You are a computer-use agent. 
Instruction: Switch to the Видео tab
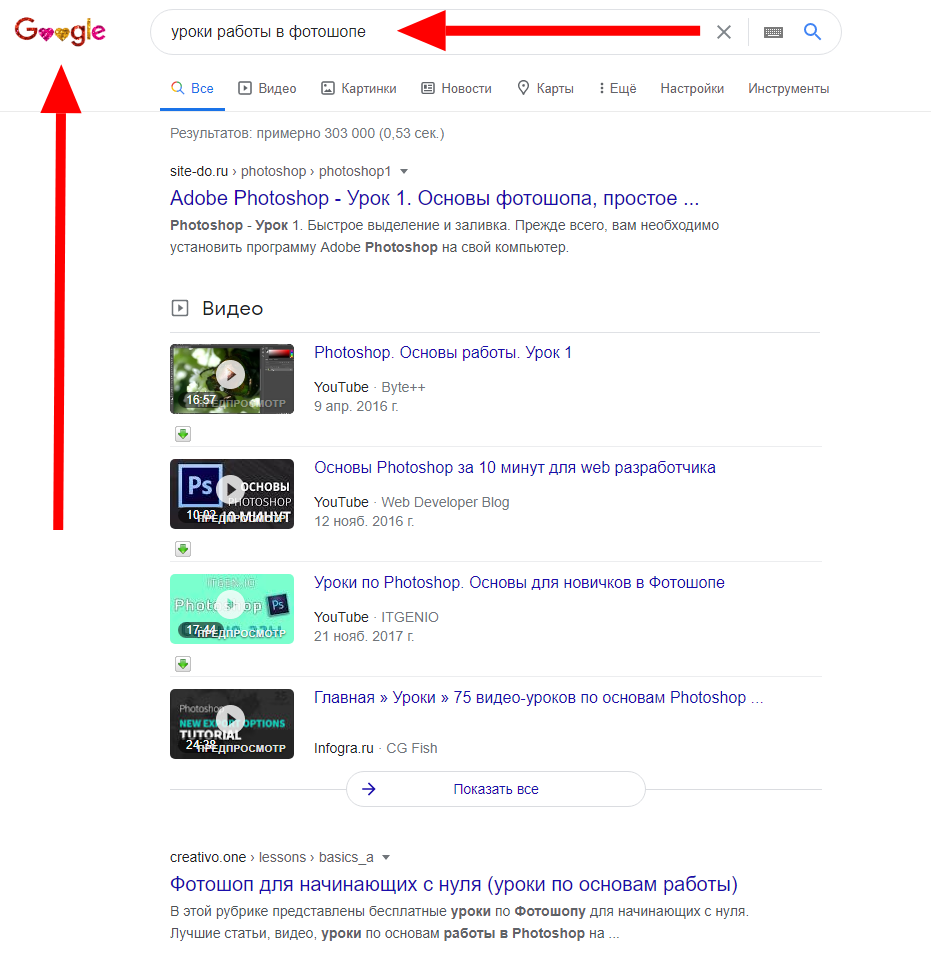pyautogui.click(x=267, y=88)
